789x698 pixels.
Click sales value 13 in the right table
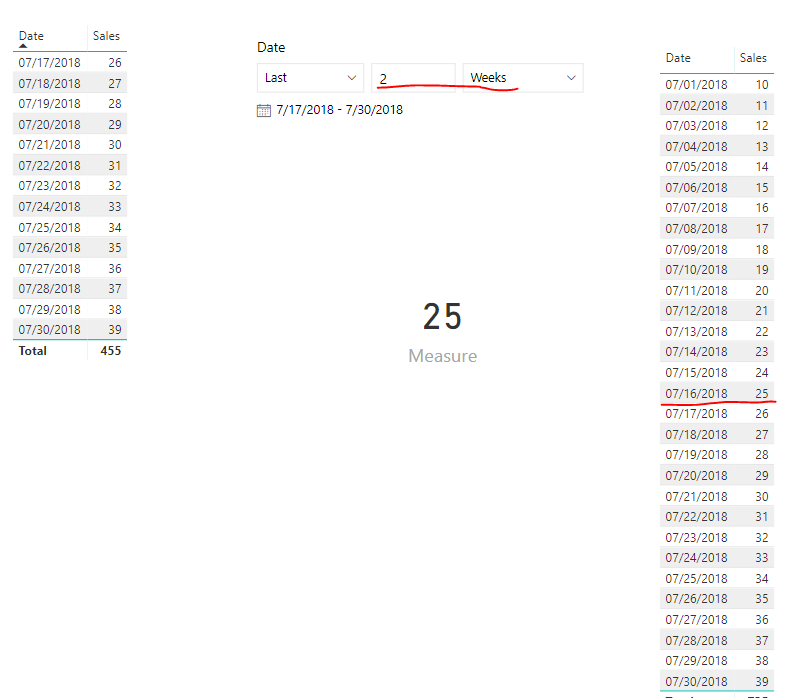(762, 146)
